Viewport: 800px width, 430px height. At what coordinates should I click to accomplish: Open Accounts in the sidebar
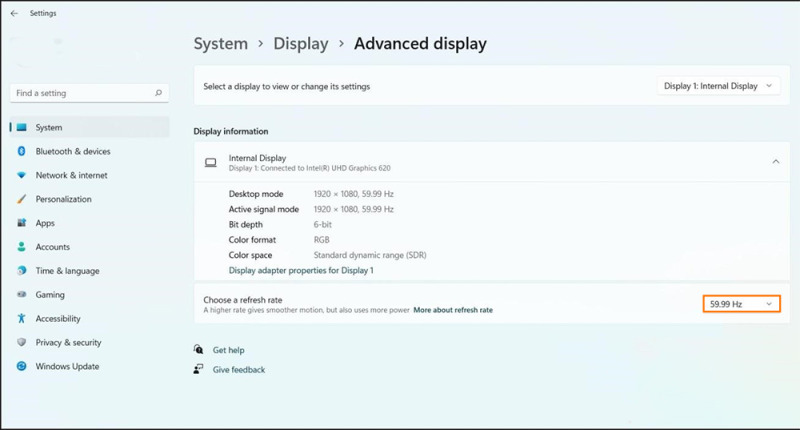pos(52,247)
